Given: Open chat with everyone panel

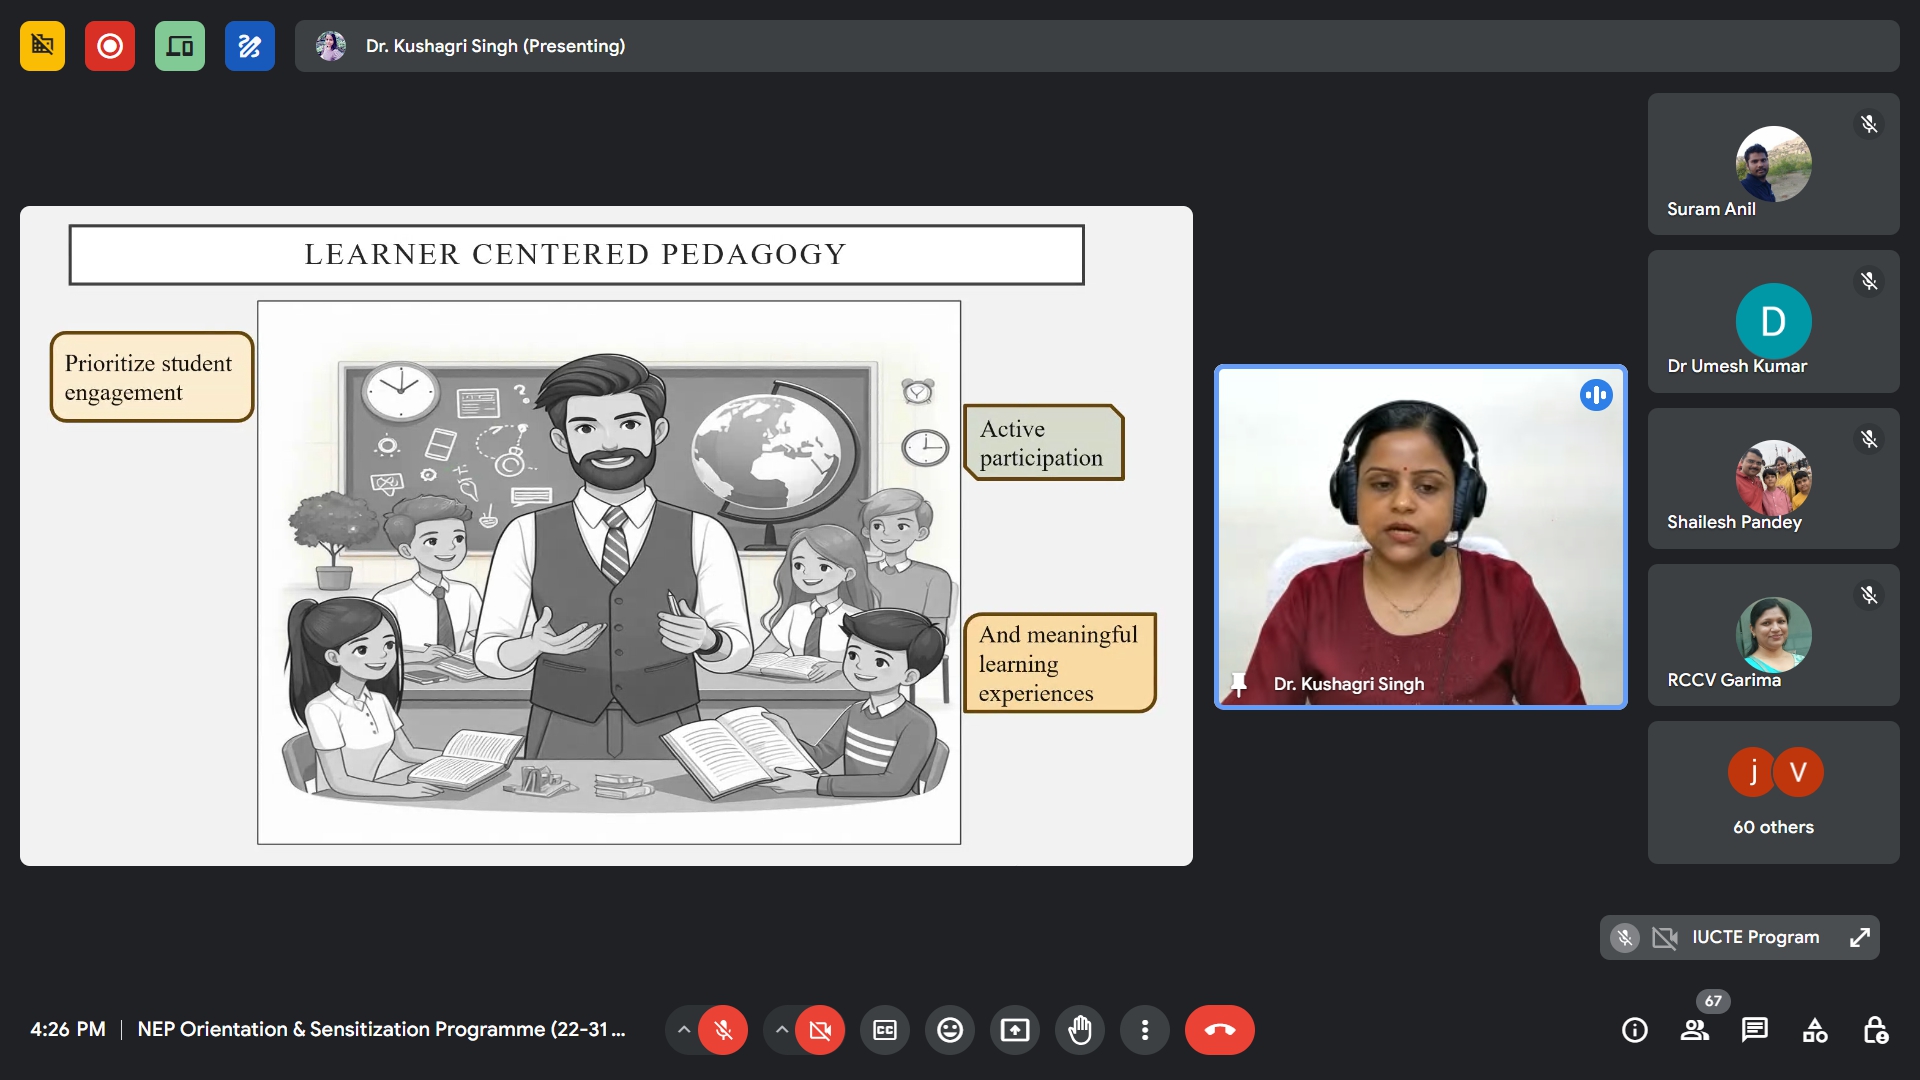Looking at the screenshot, I should click(x=1754, y=1030).
